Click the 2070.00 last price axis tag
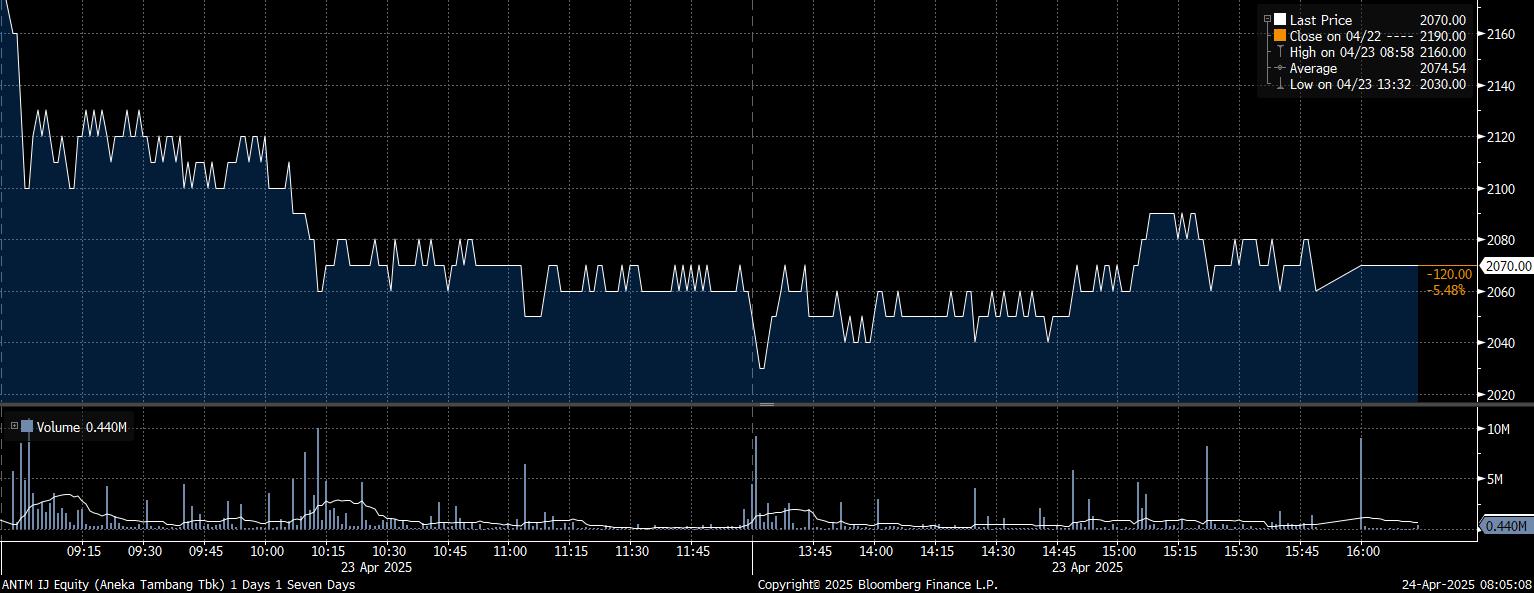 1508,266
